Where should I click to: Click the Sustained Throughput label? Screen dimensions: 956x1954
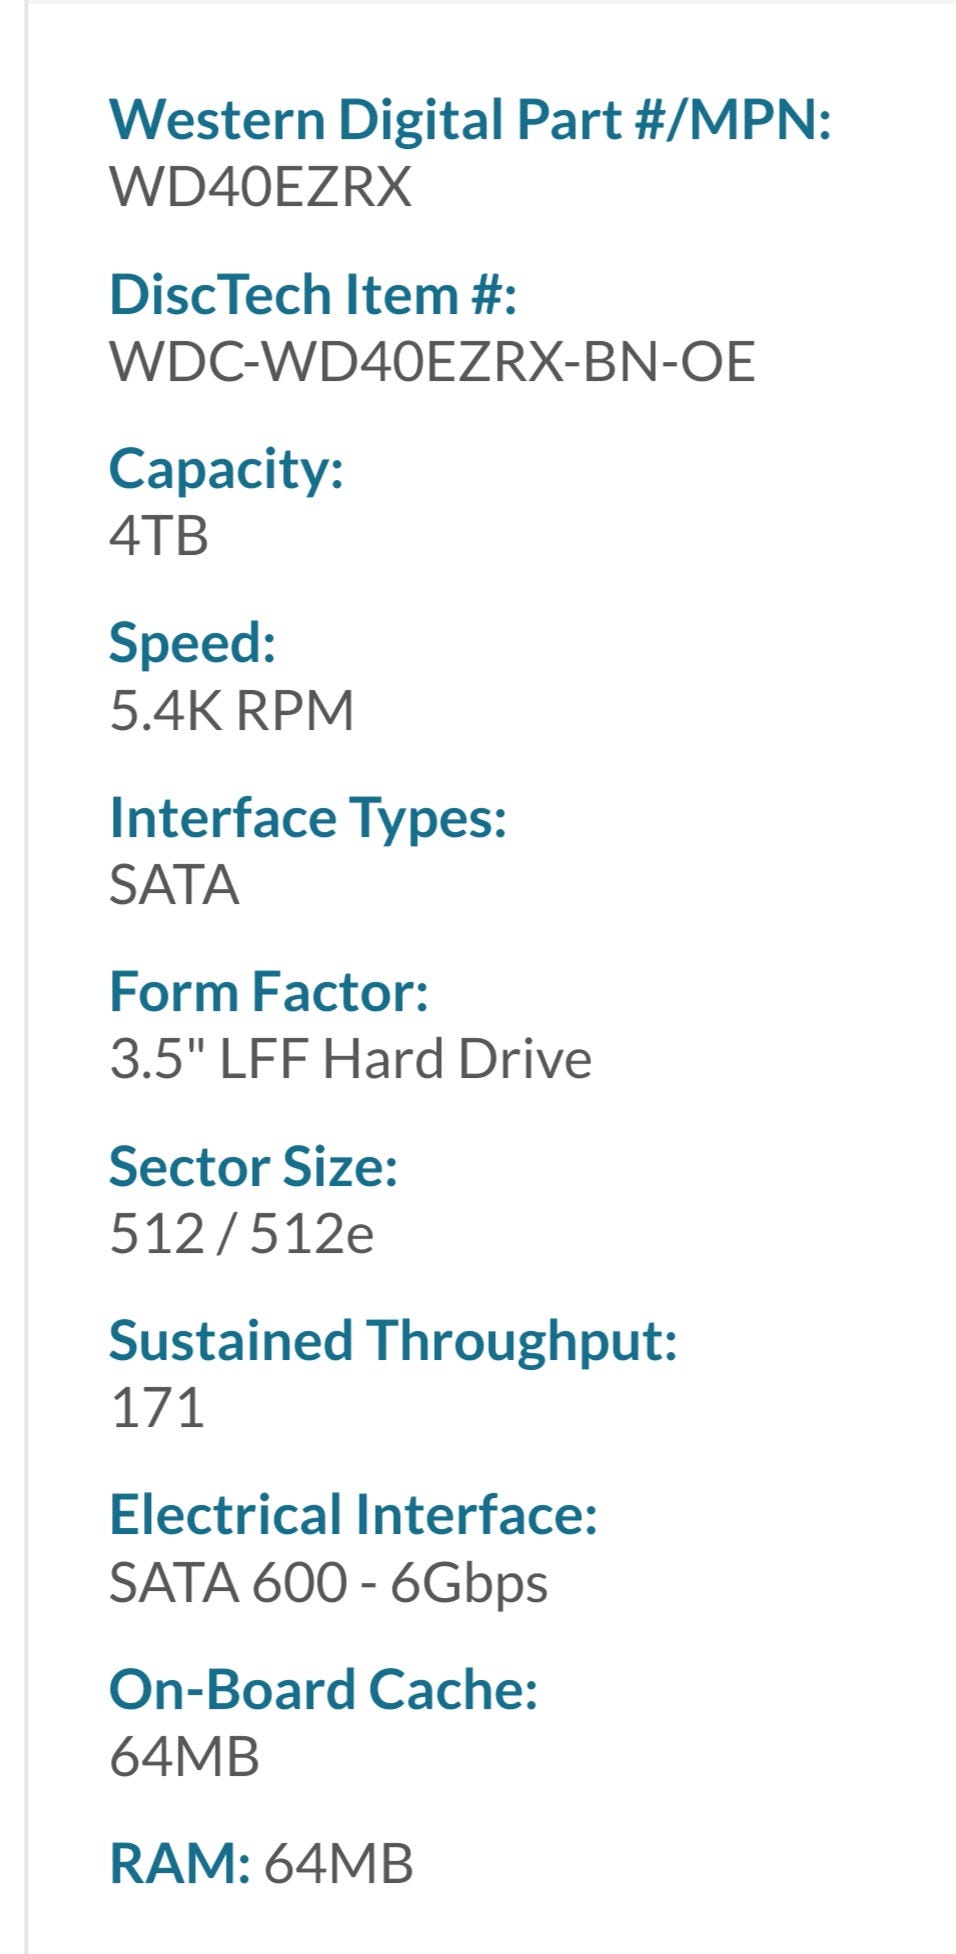(x=393, y=1340)
